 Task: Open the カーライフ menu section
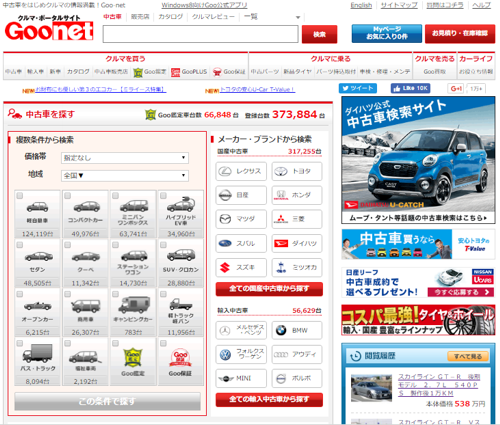[x=476, y=59]
